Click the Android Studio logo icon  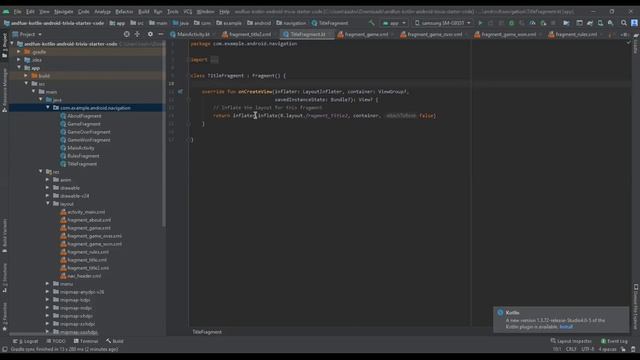click(x=6, y=12)
